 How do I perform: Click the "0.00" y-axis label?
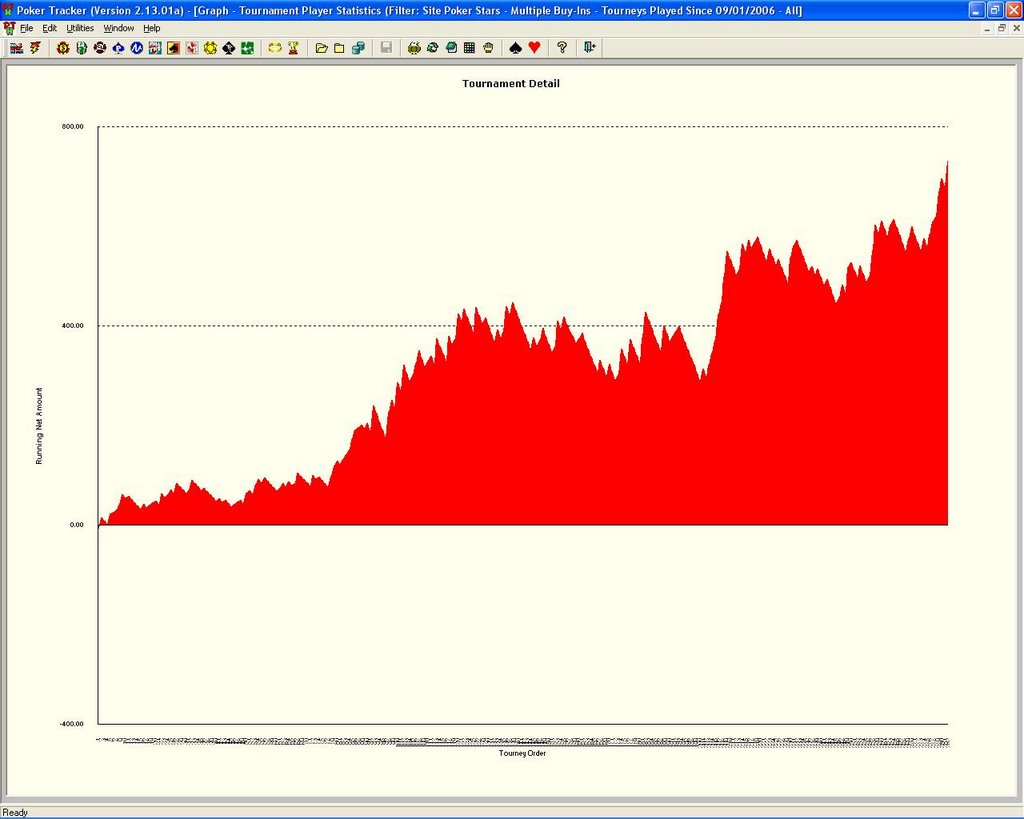coord(76,525)
